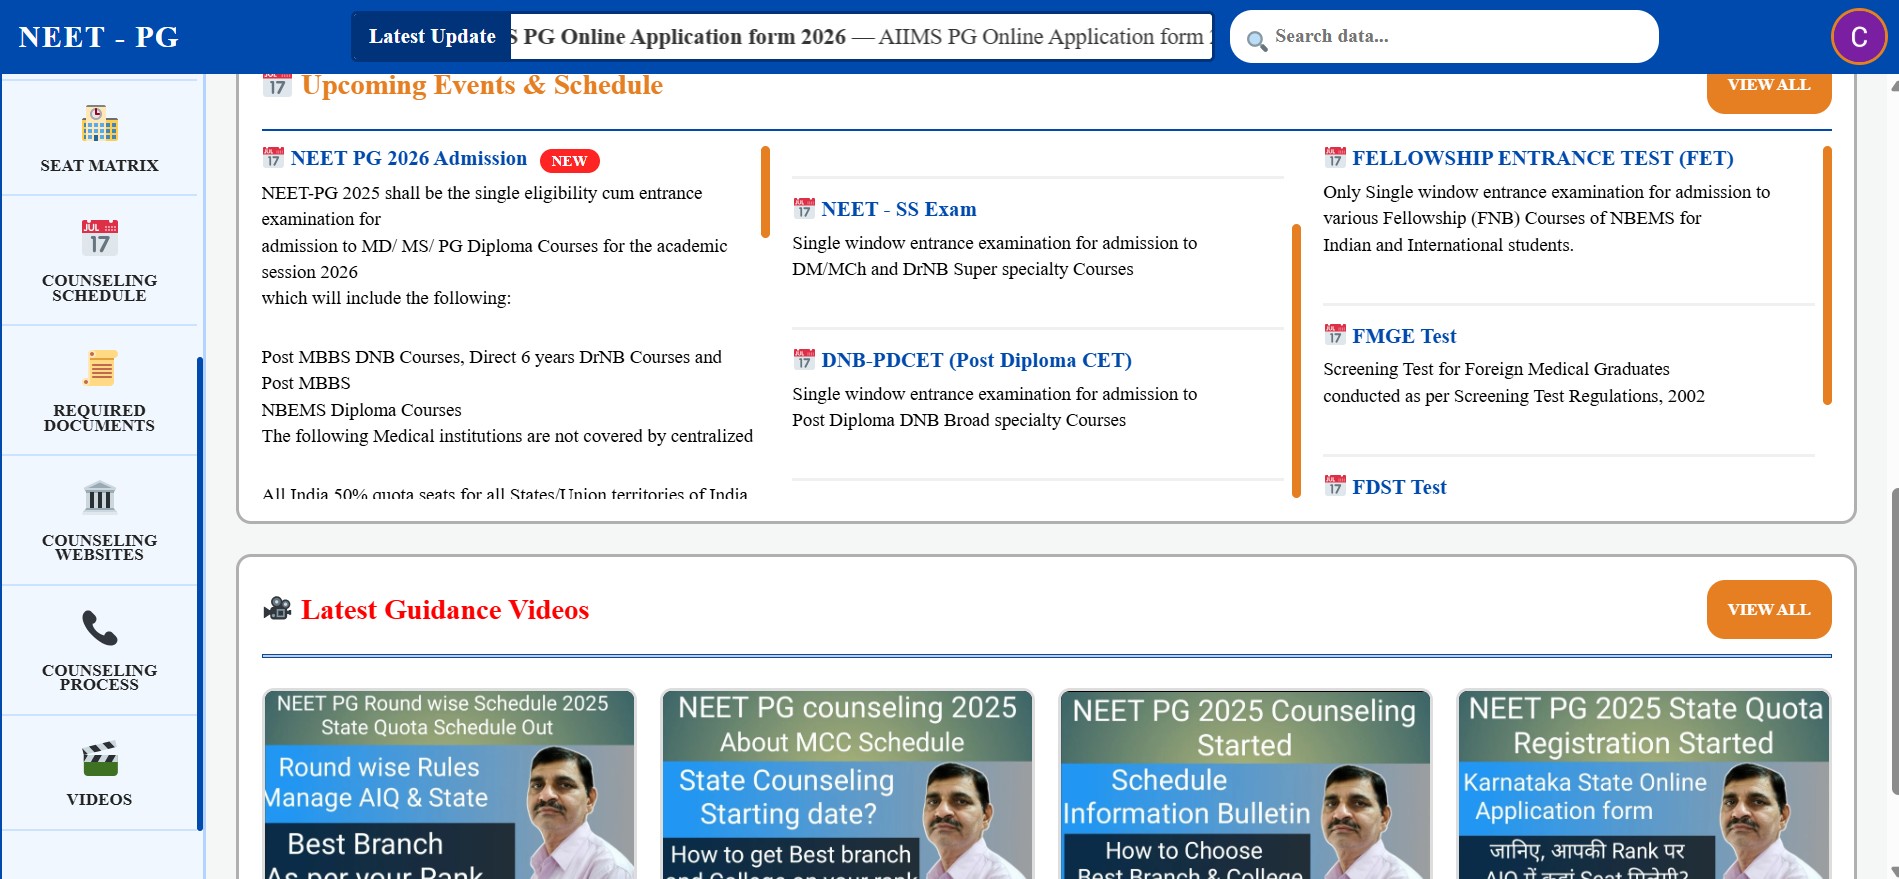Click calendar icon next to Fellowship Entrance Test
Image resolution: width=1899 pixels, height=879 pixels.
1335,158
